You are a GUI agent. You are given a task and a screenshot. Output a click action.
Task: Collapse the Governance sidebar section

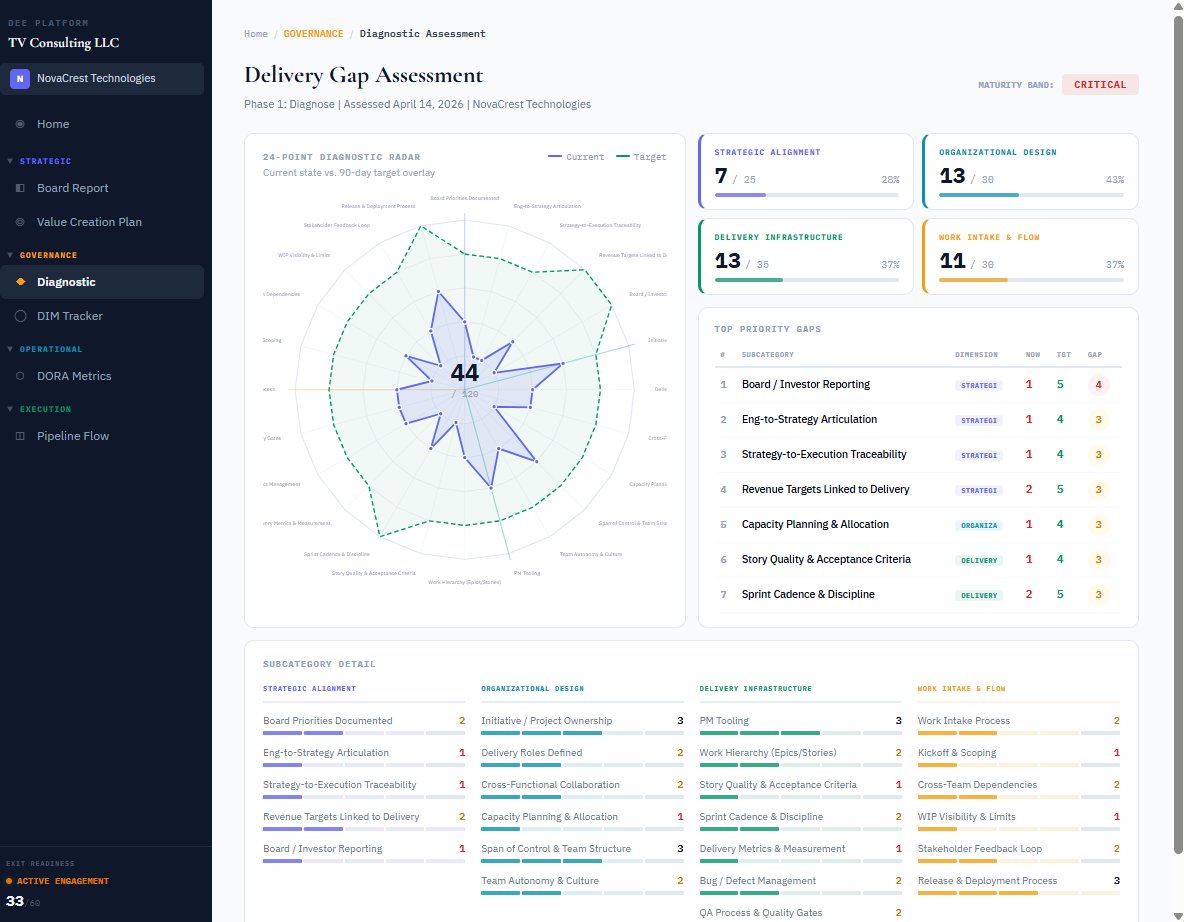[x=10, y=255]
